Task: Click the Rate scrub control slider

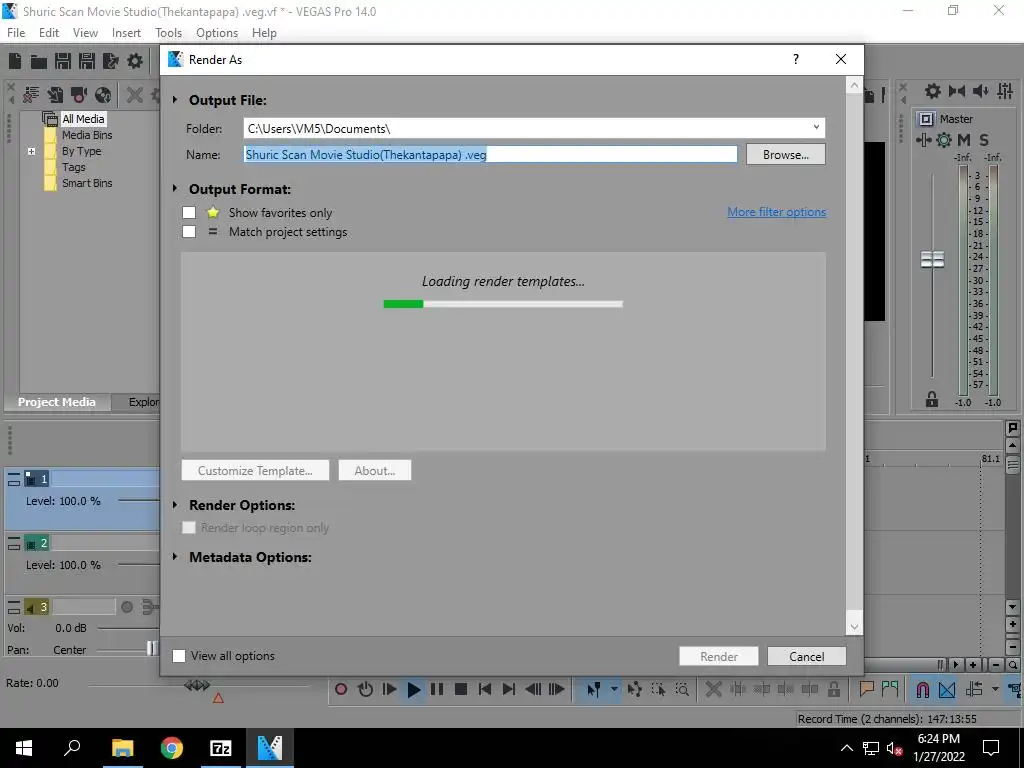Action: (197, 685)
